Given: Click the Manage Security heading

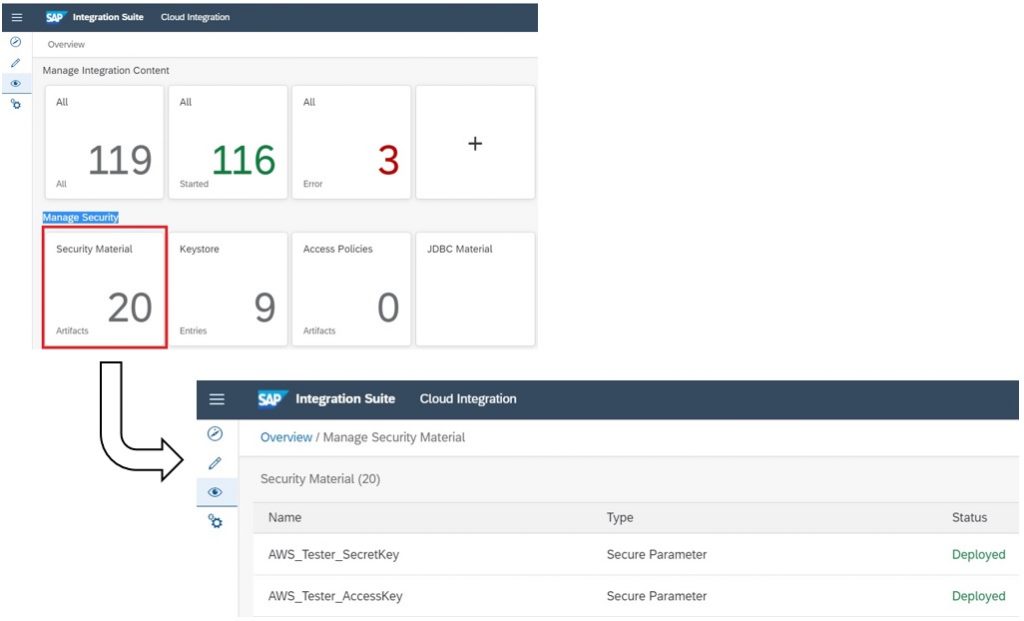Looking at the screenshot, I should 80,217.
